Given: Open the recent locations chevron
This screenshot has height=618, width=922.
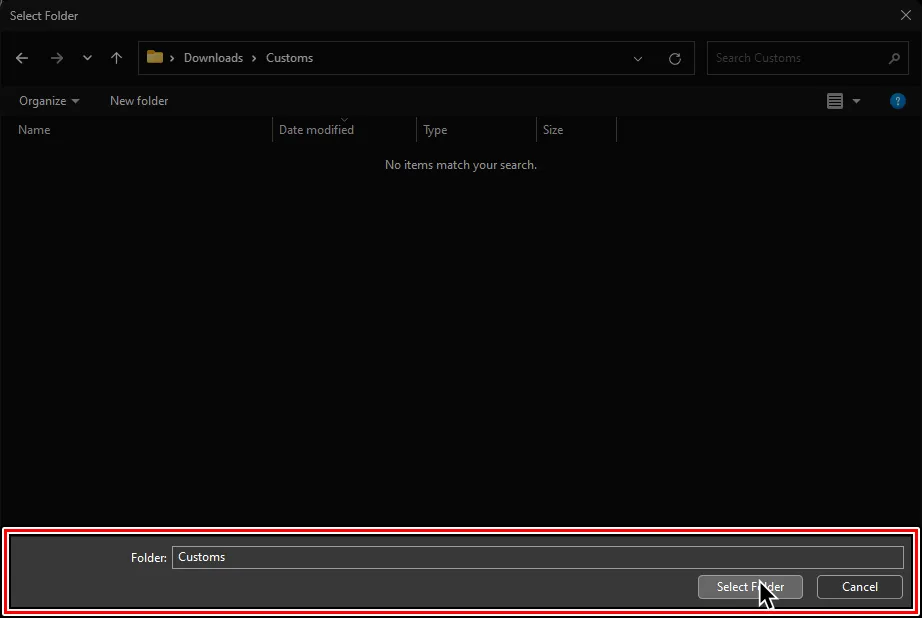Looking at the screenshot, I should coord(86,58).
